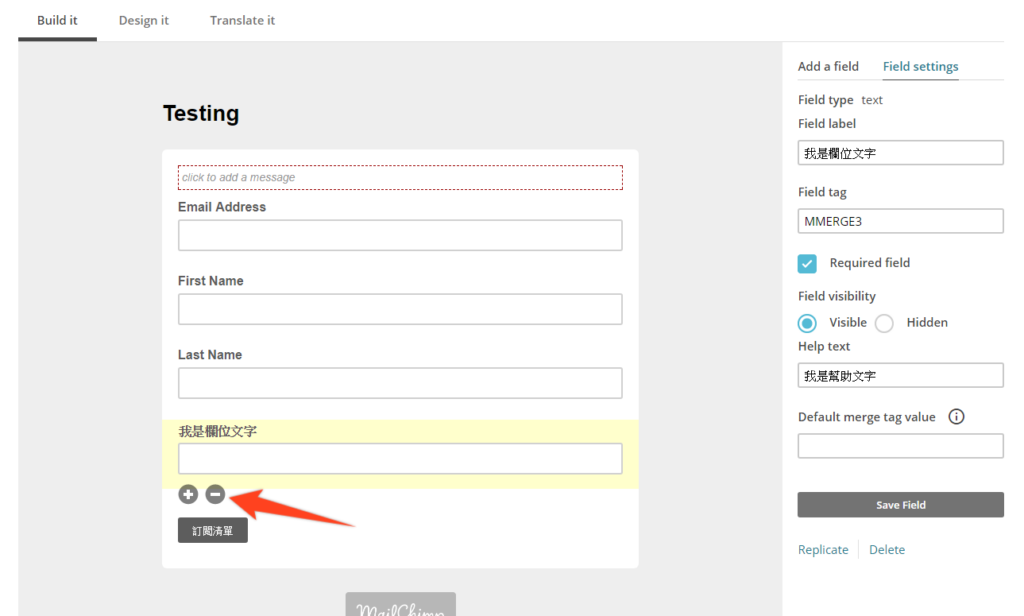This screenshot has width=1024, height=616.
Task: Open the Translate it tab
Action: pos(242,20)
